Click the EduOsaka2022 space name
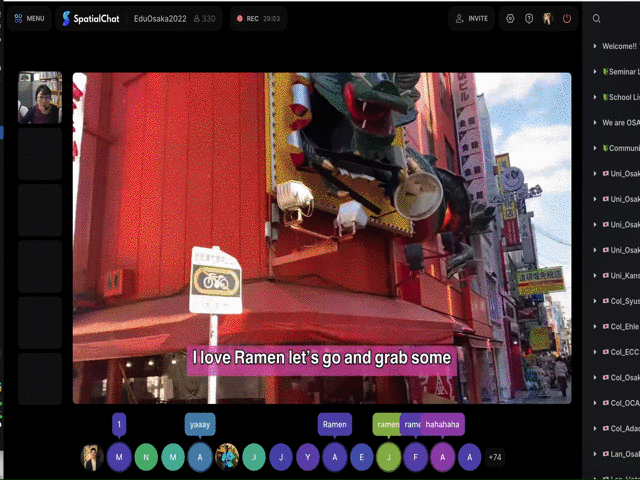 point(160,18)
